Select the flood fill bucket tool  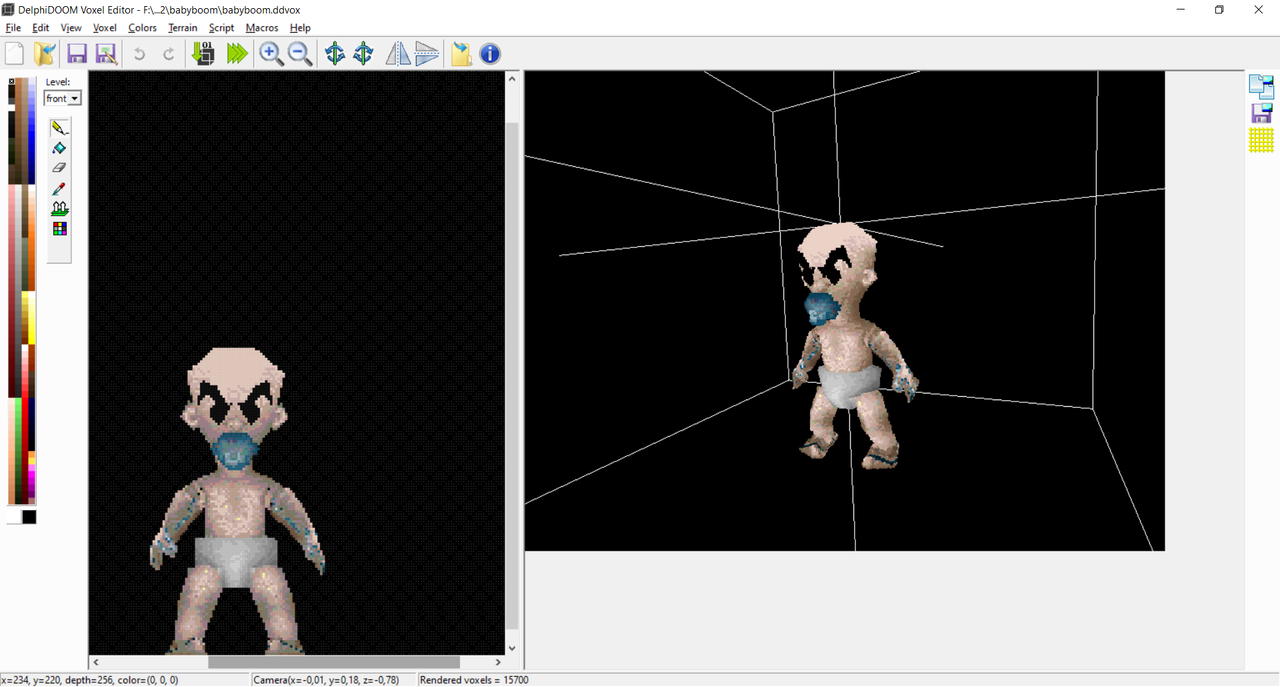tap(59, 148)
